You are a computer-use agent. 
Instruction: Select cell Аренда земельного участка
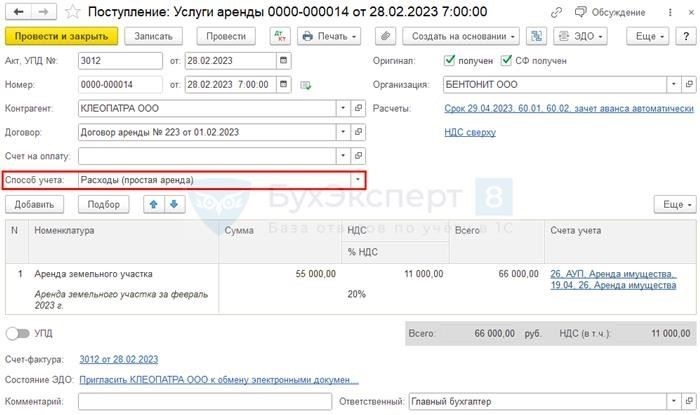(93, 274)
